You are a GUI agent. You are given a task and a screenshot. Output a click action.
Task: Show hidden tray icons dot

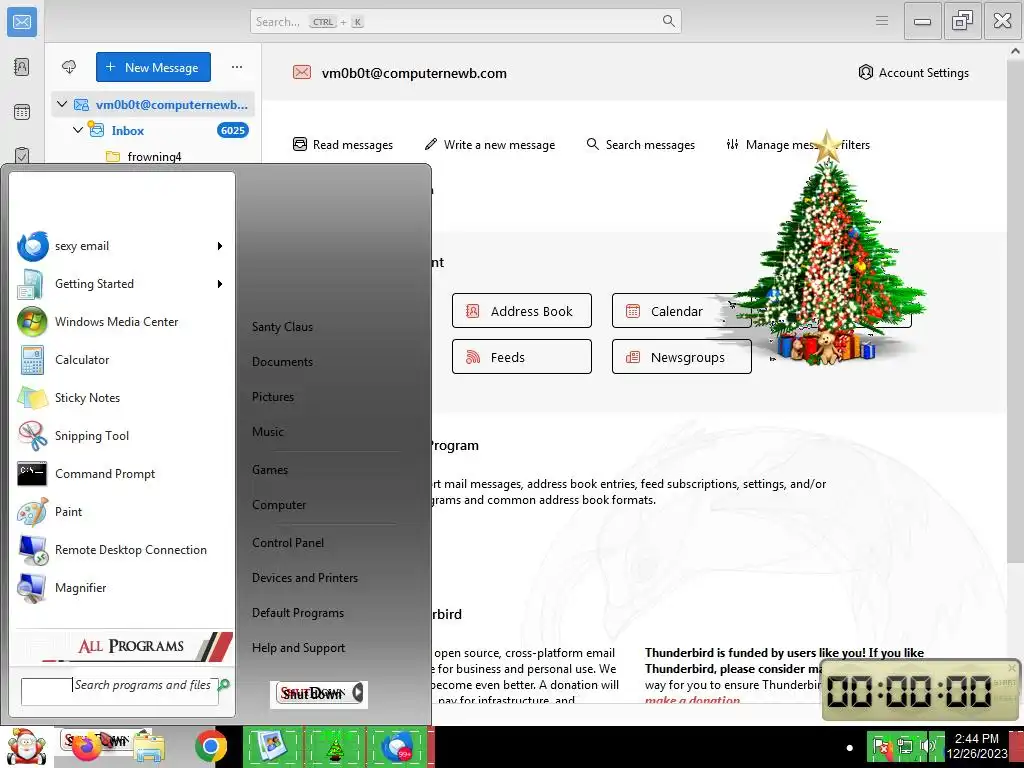849,748
